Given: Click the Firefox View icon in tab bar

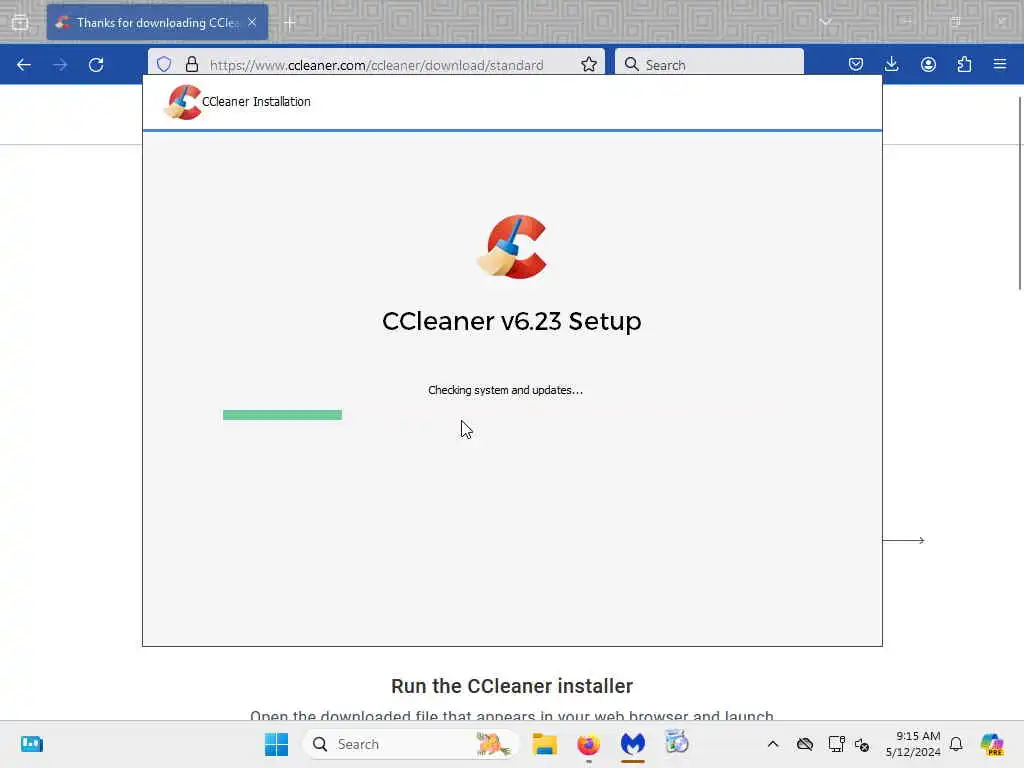Looking at the screenshot, I should 20,22.
